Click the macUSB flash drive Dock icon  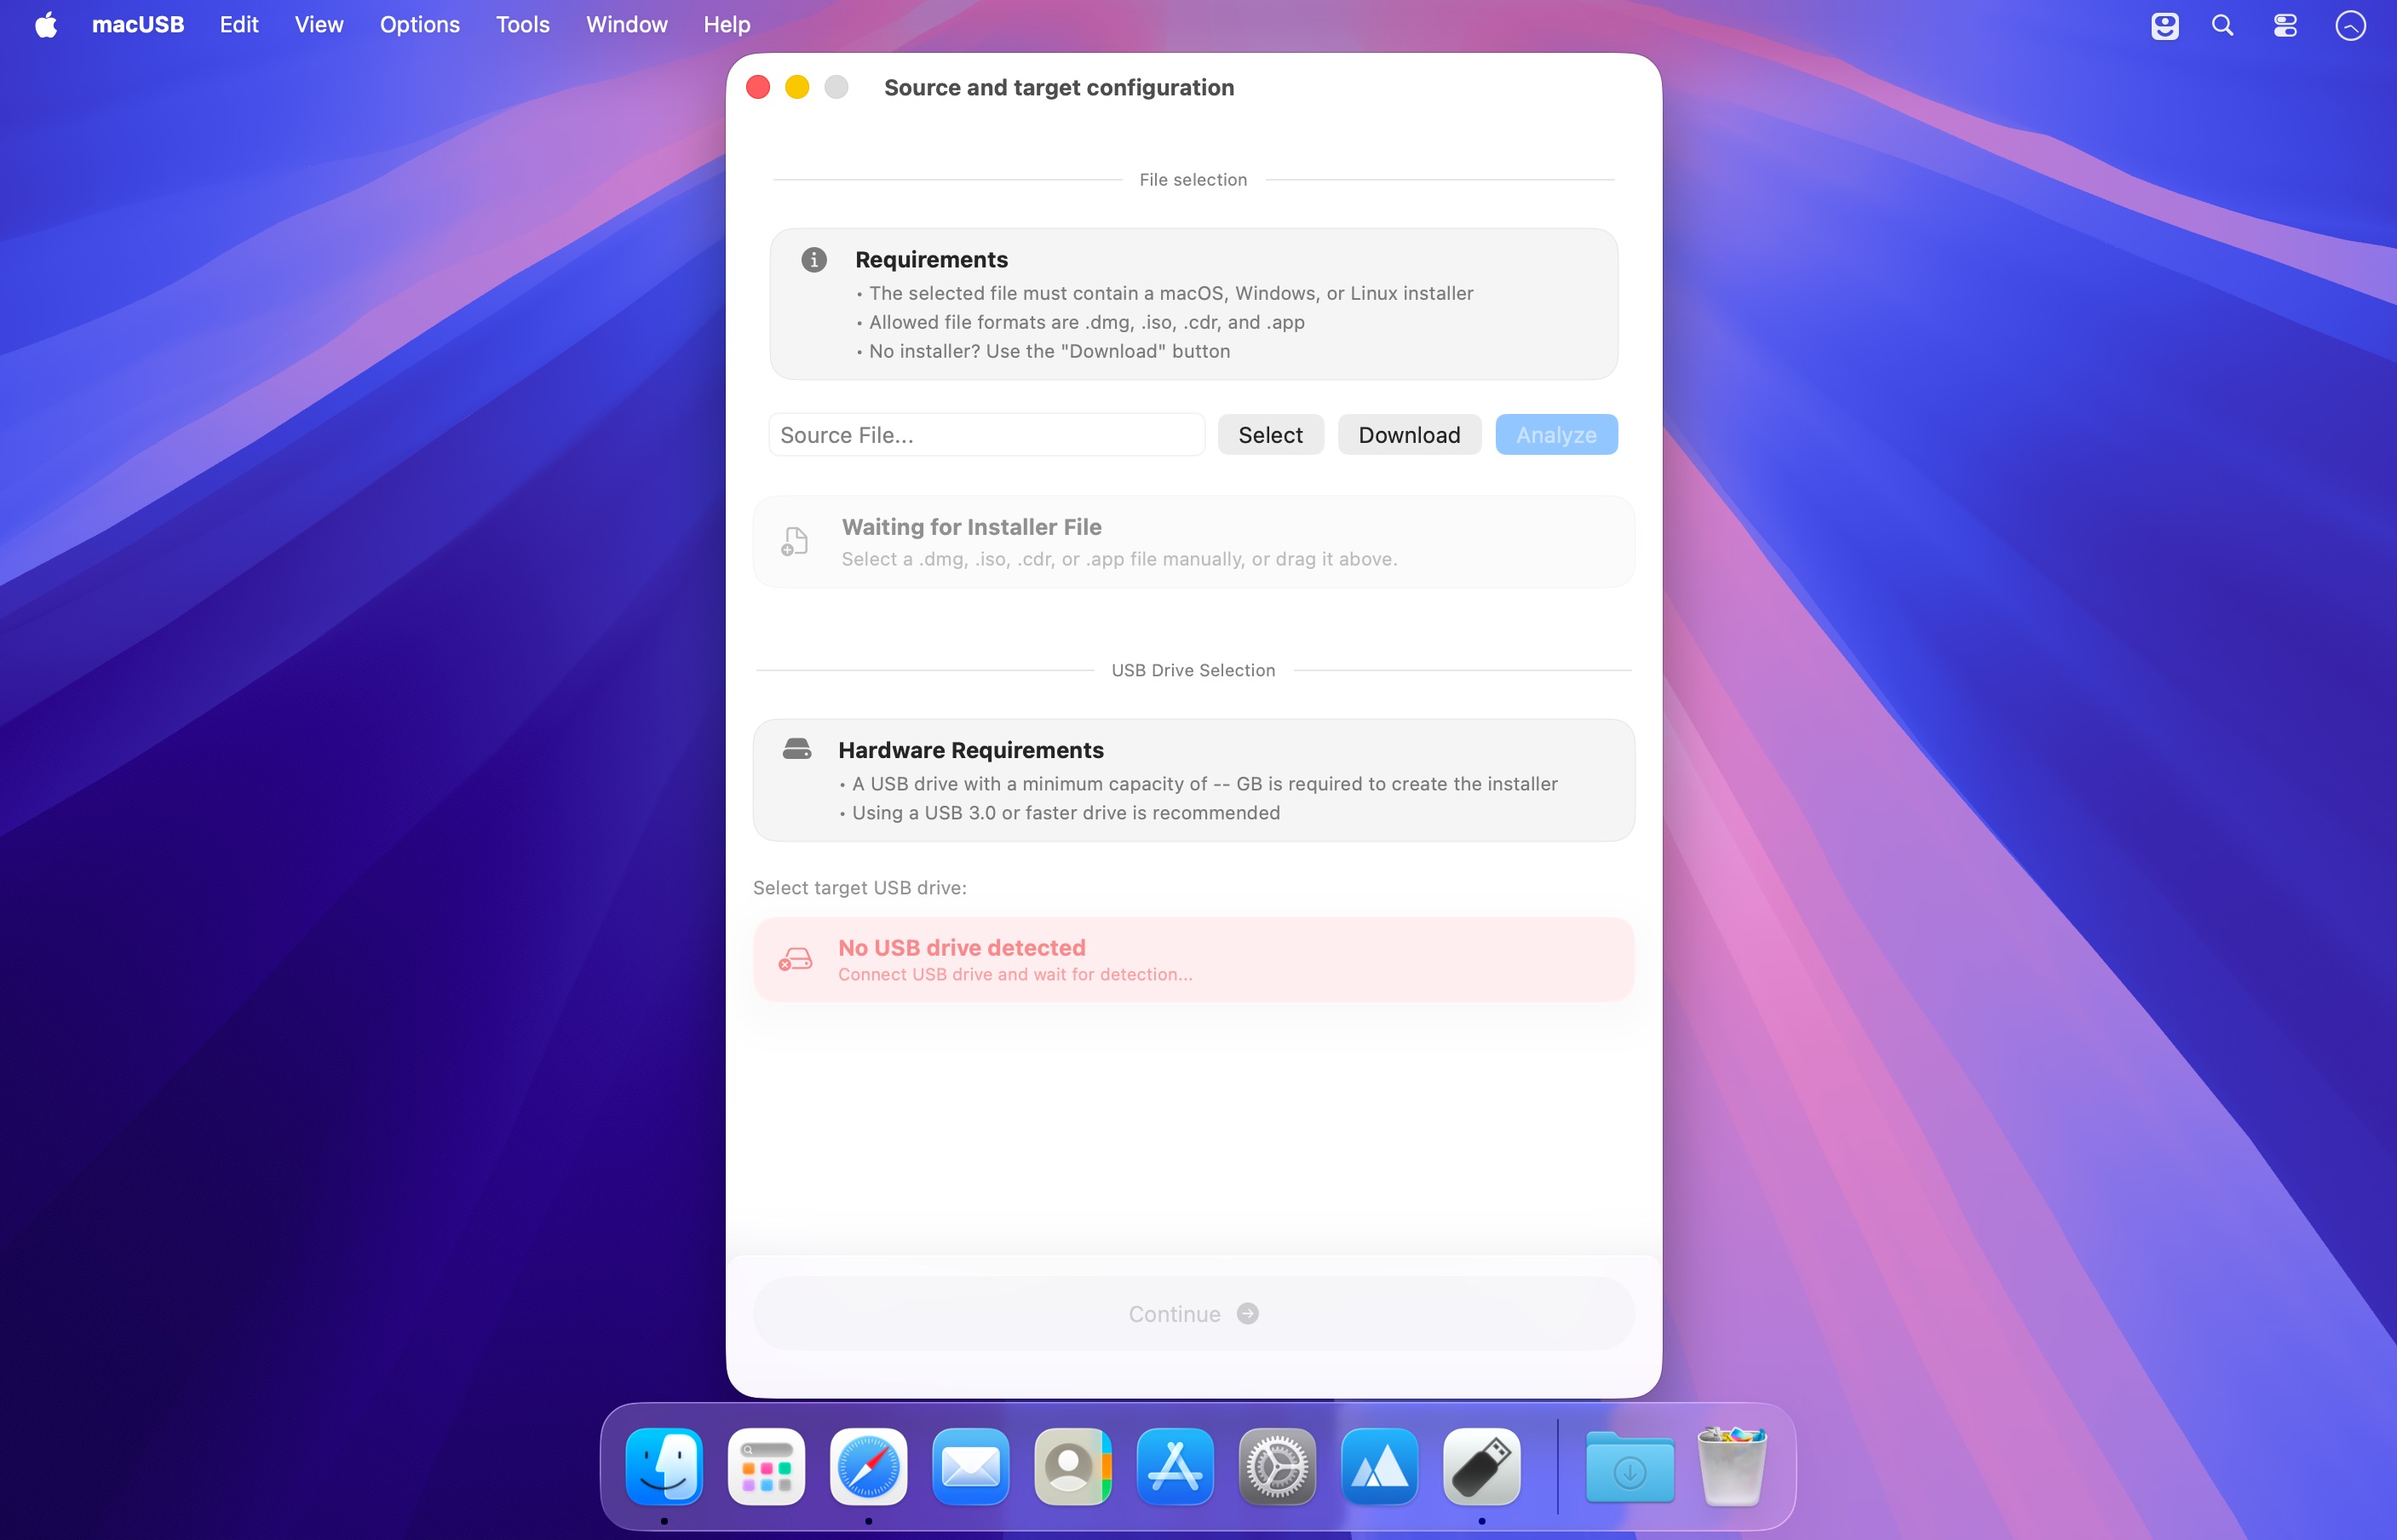coord(1482,1467)
